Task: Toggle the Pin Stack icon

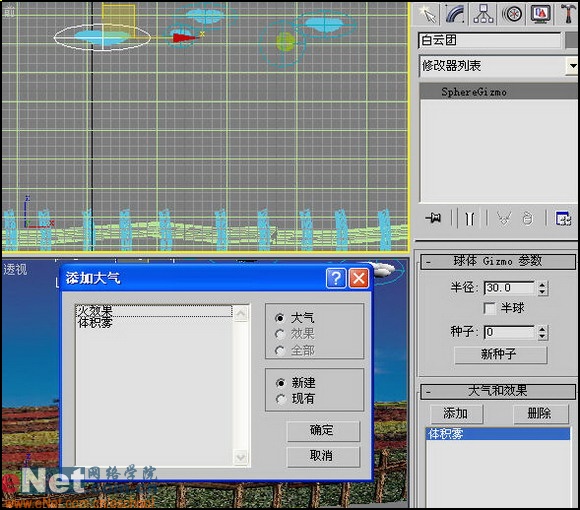Action: [433, 218]
